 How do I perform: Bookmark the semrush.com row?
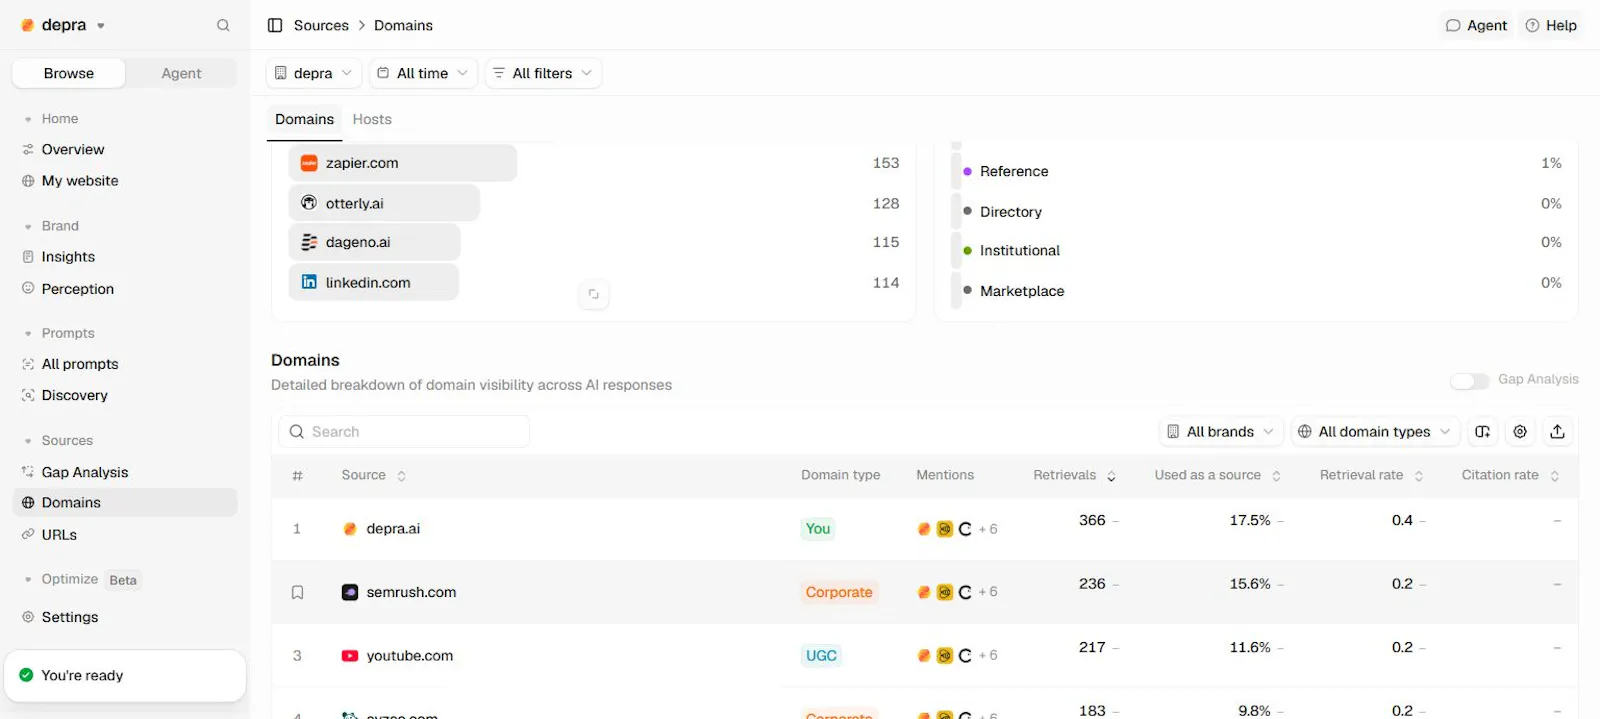(x=297, y=593)
